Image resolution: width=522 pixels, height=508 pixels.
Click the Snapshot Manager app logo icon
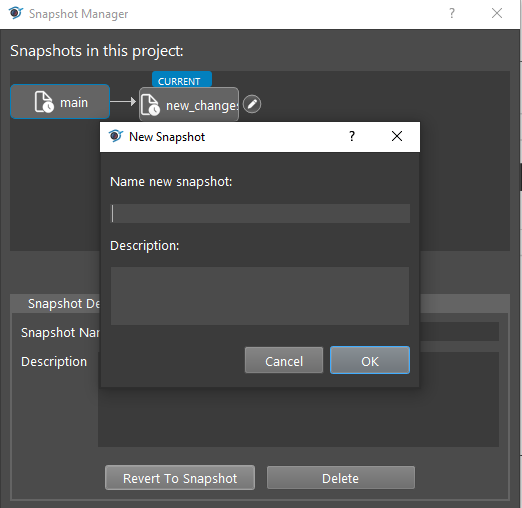pos(15,13)
